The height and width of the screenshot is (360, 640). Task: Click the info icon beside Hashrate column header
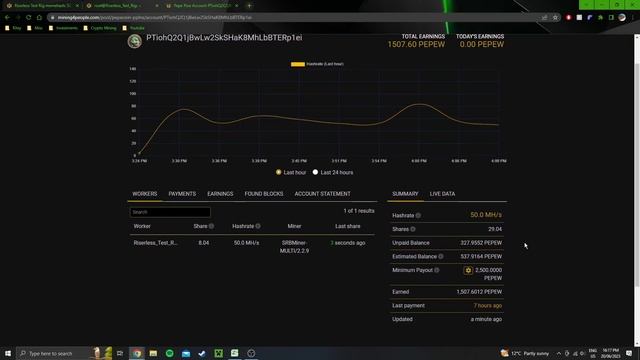[x=258, y=226]
